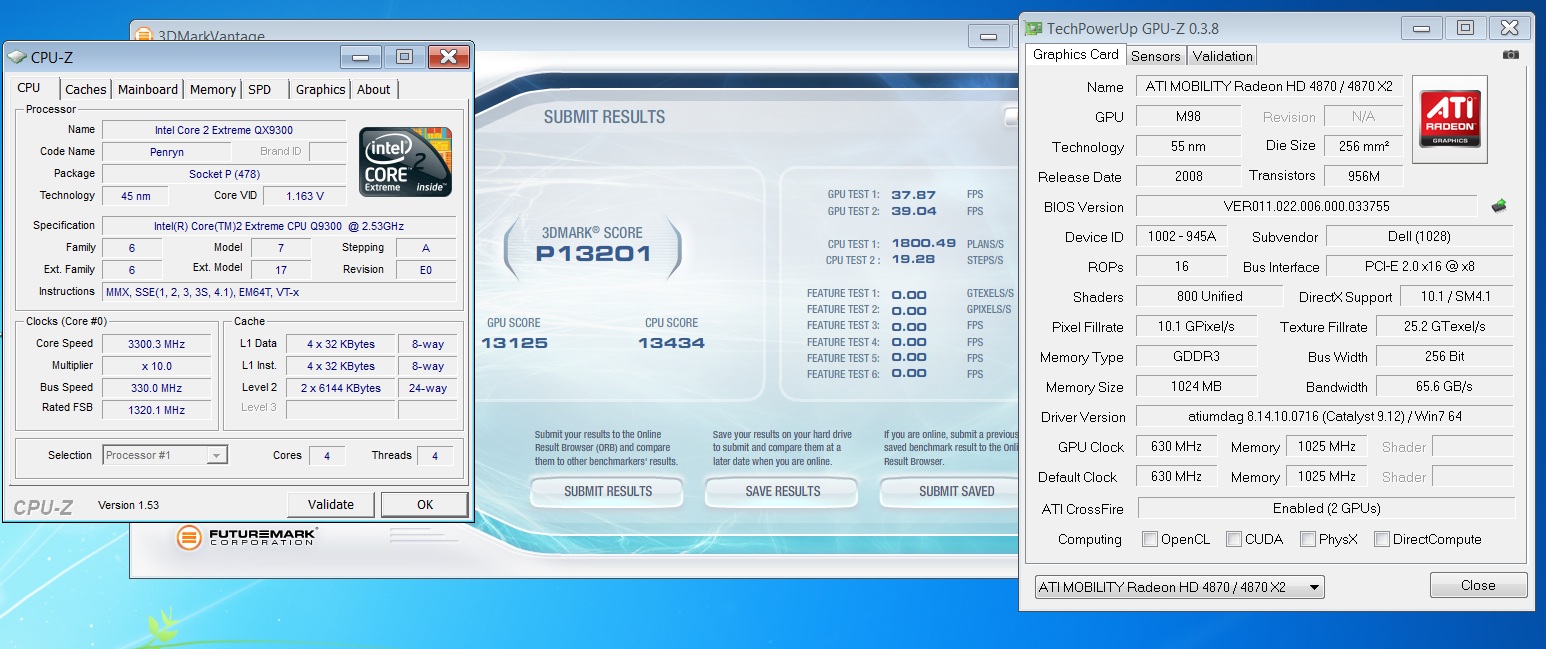Go to the SPD tab
Image resolution: width=1546 pixels, height=649 pixels.
tap(260, 89)
